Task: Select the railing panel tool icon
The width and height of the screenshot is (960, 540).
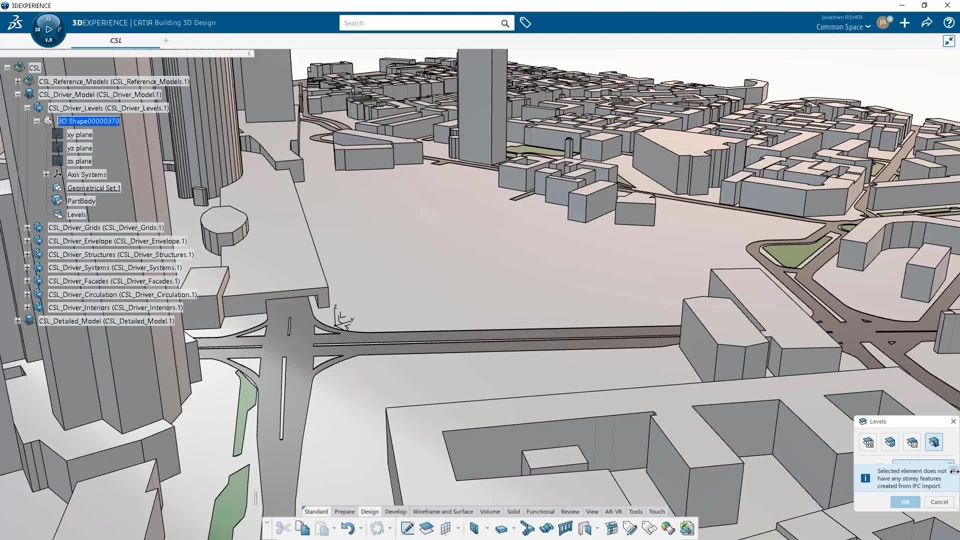Action: point(566,528)
